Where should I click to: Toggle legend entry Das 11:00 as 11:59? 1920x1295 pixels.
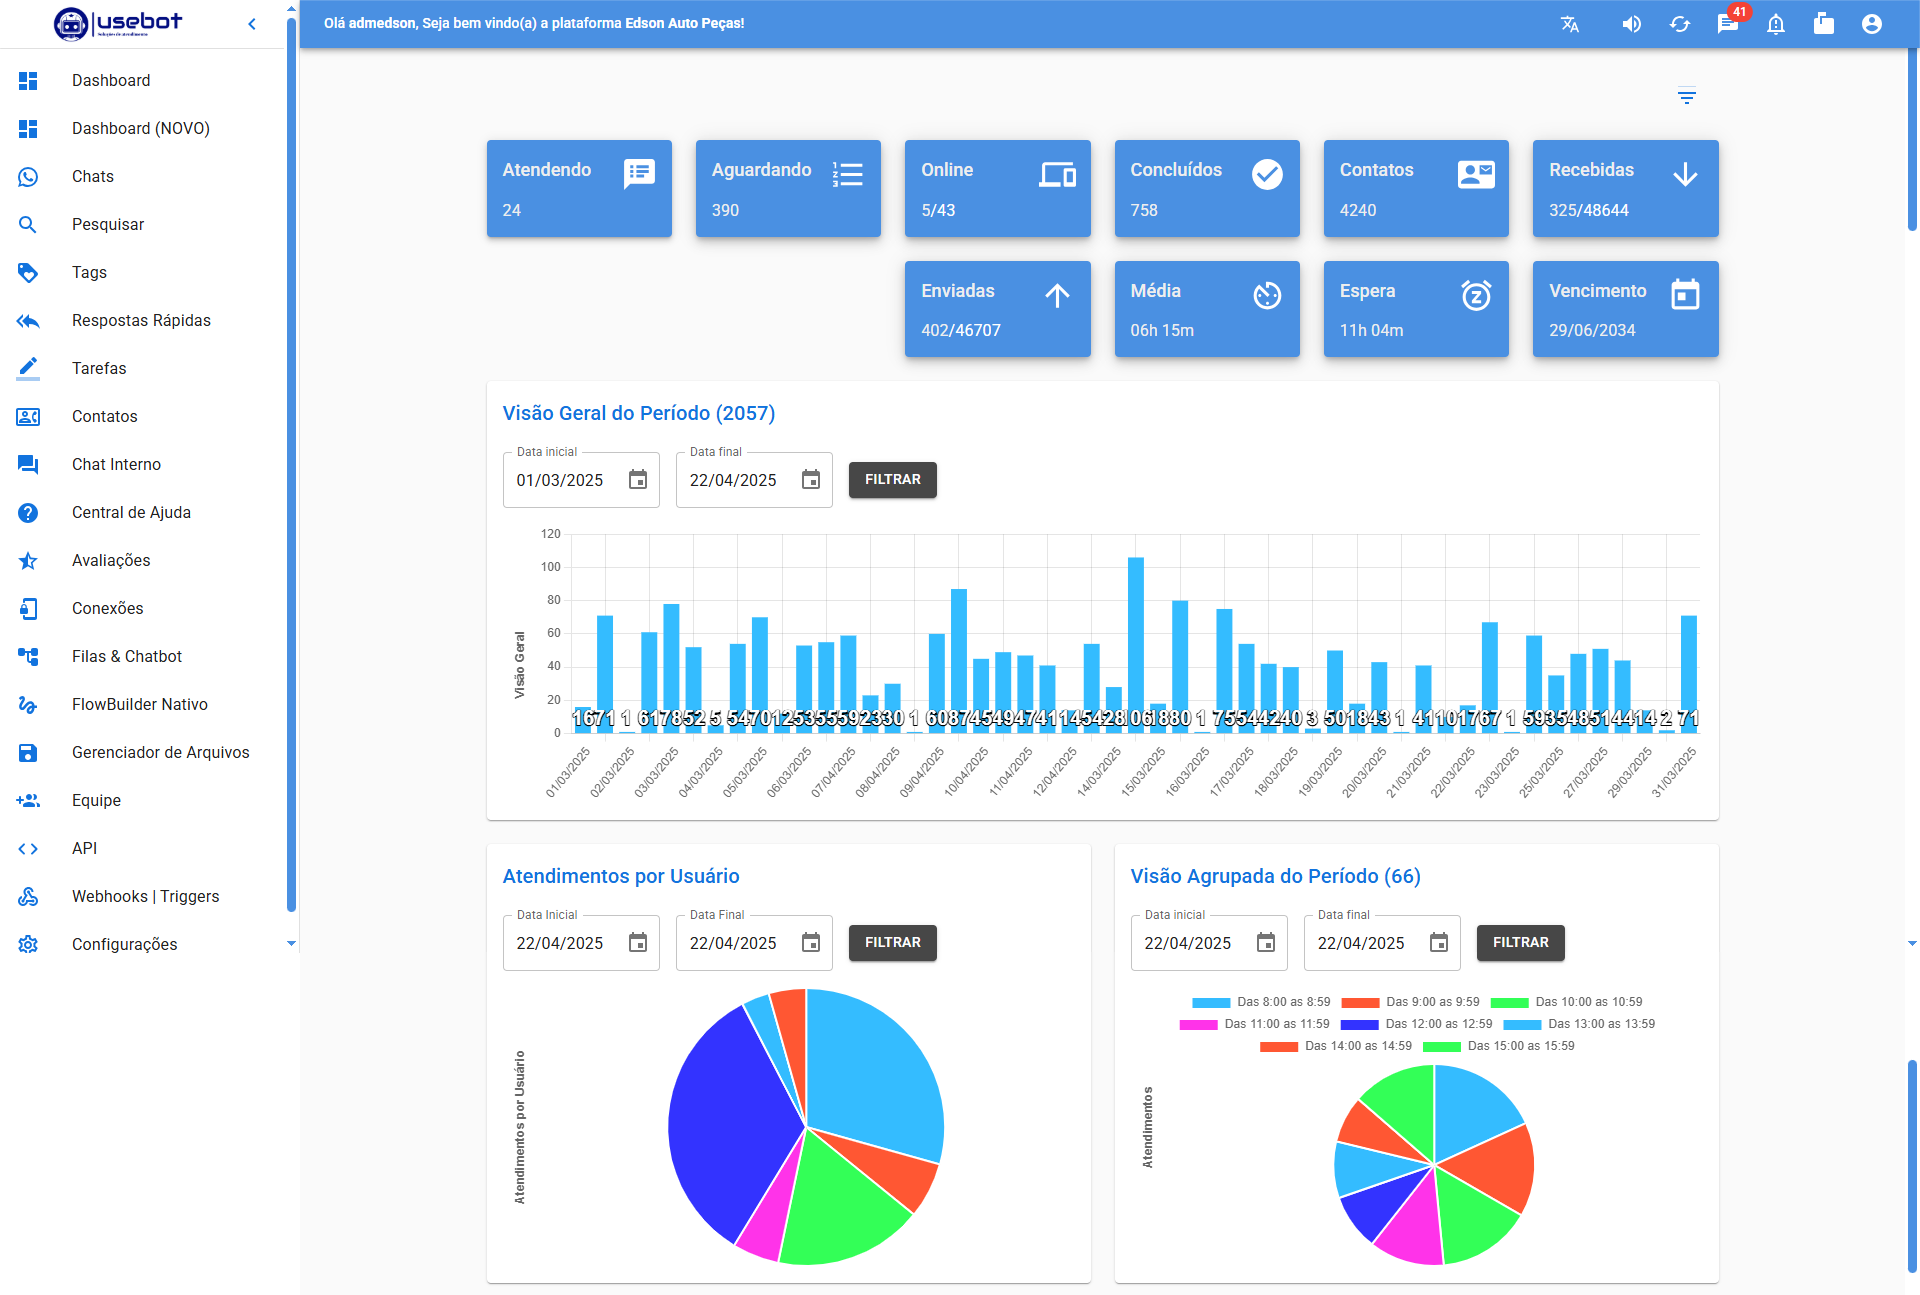coord(1276,1024)
